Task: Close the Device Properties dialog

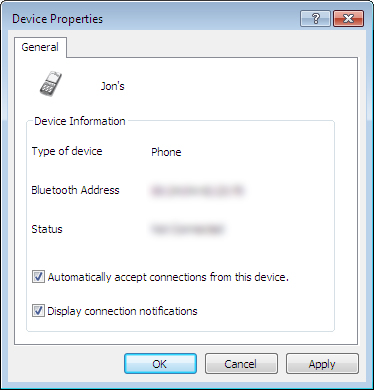Action: click(348, 18)
